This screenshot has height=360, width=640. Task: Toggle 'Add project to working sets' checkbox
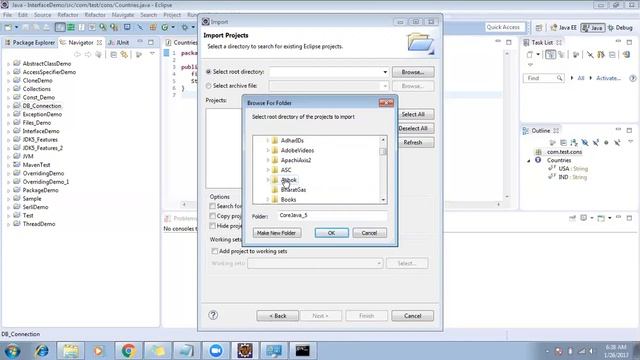(x=215, y=251)
